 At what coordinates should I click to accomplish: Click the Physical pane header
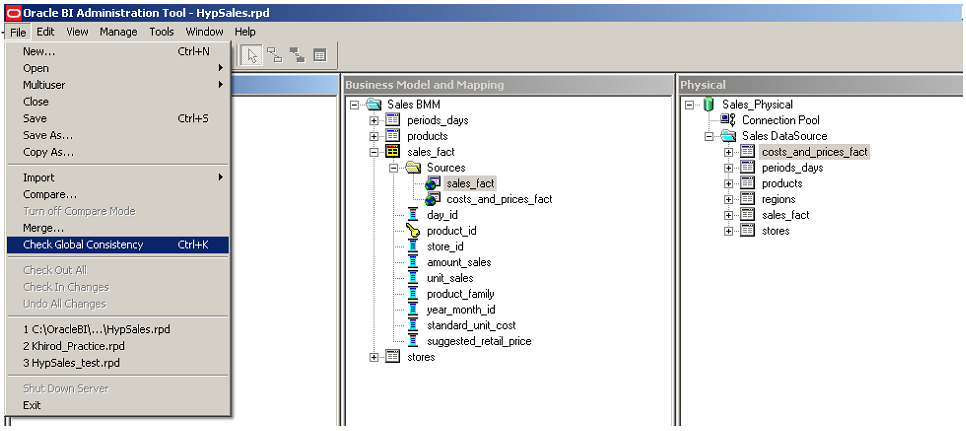[821, 85]
